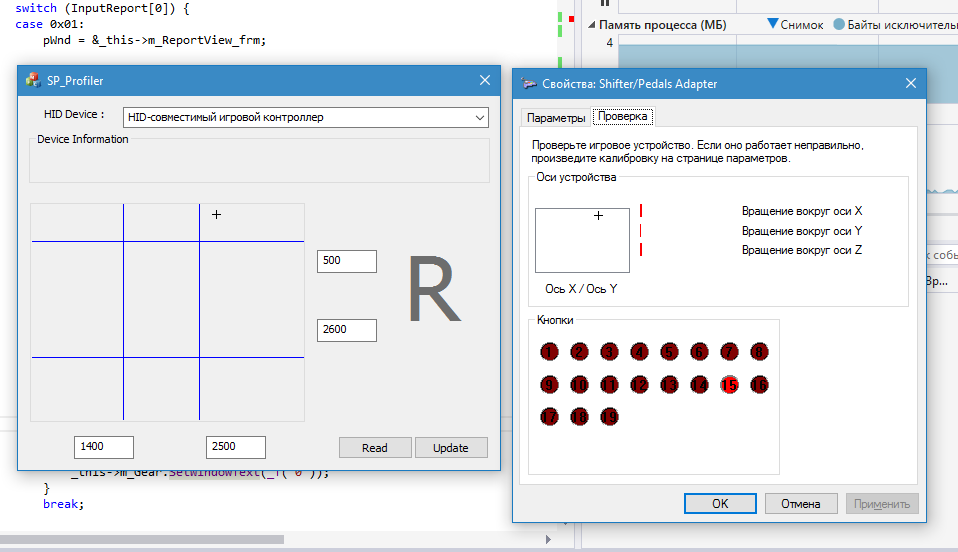
Task: Click button indicator number 1
Action: point(548,351)
